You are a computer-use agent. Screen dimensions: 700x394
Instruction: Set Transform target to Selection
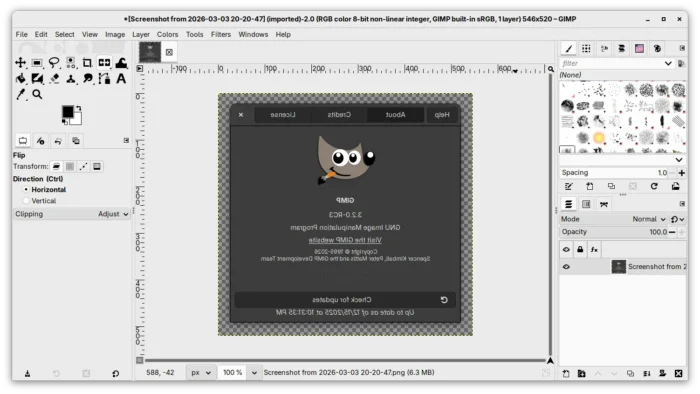tap(70, 166)
